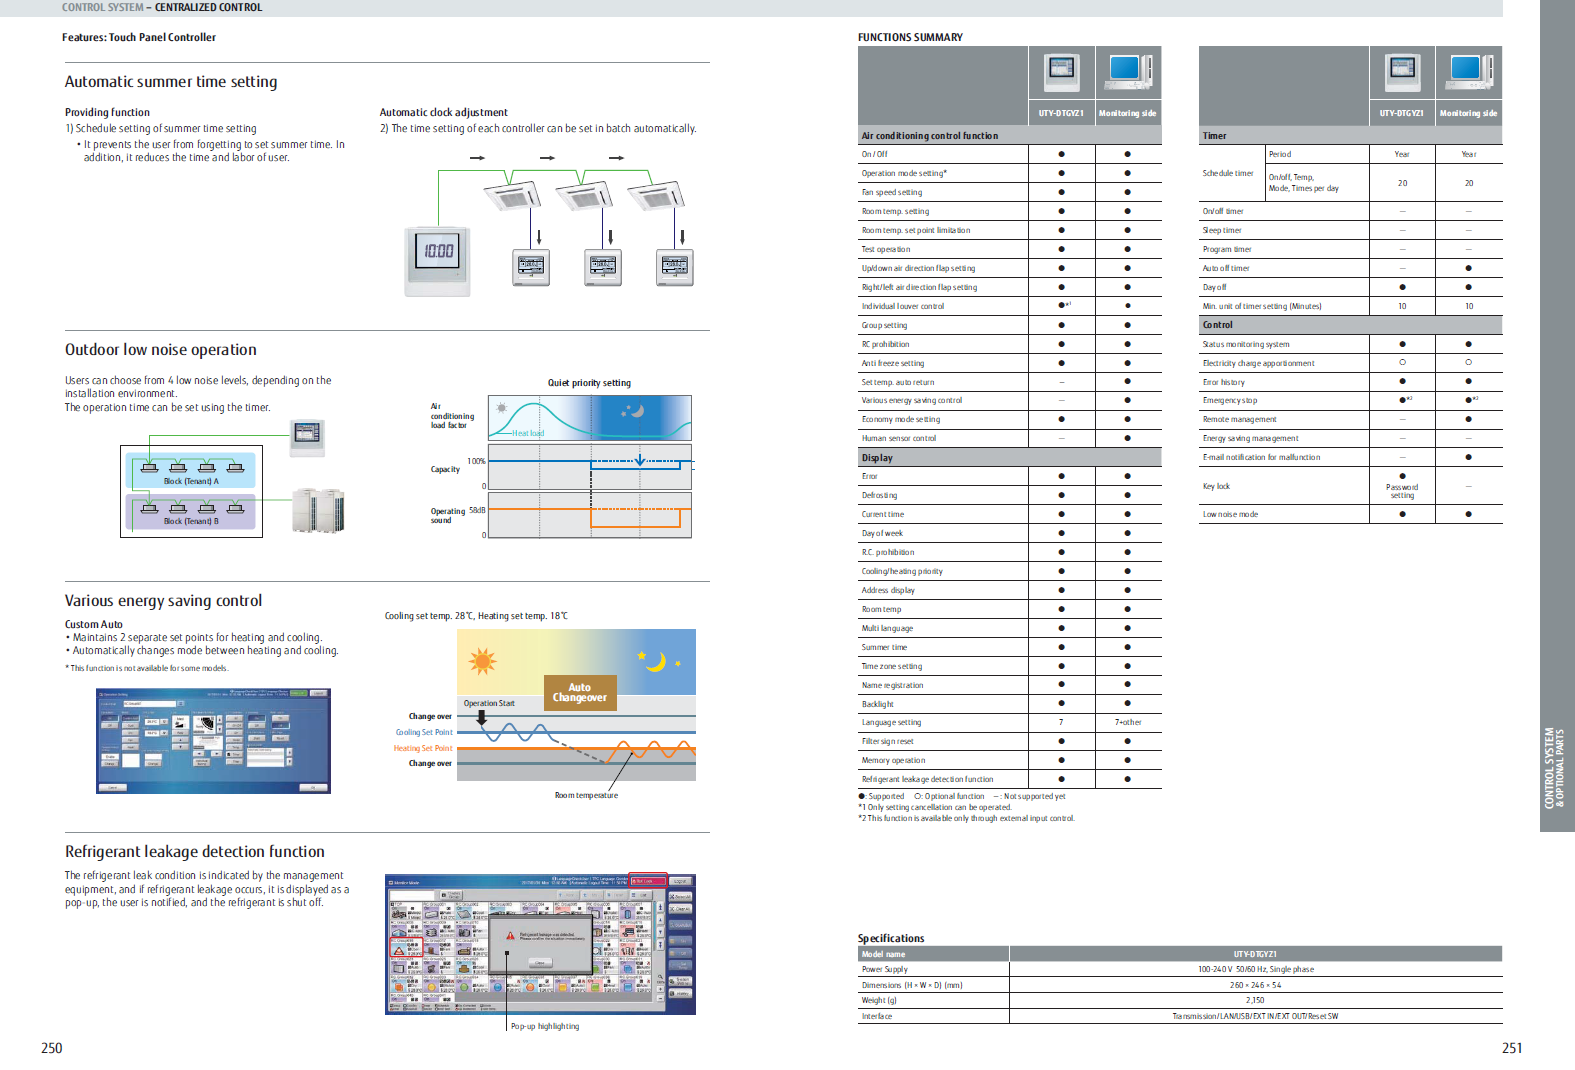Click 'Automatic summer time setting' heading
Image resolution: width=1575 pixels, height=1070 pixels.
[171, 82]
